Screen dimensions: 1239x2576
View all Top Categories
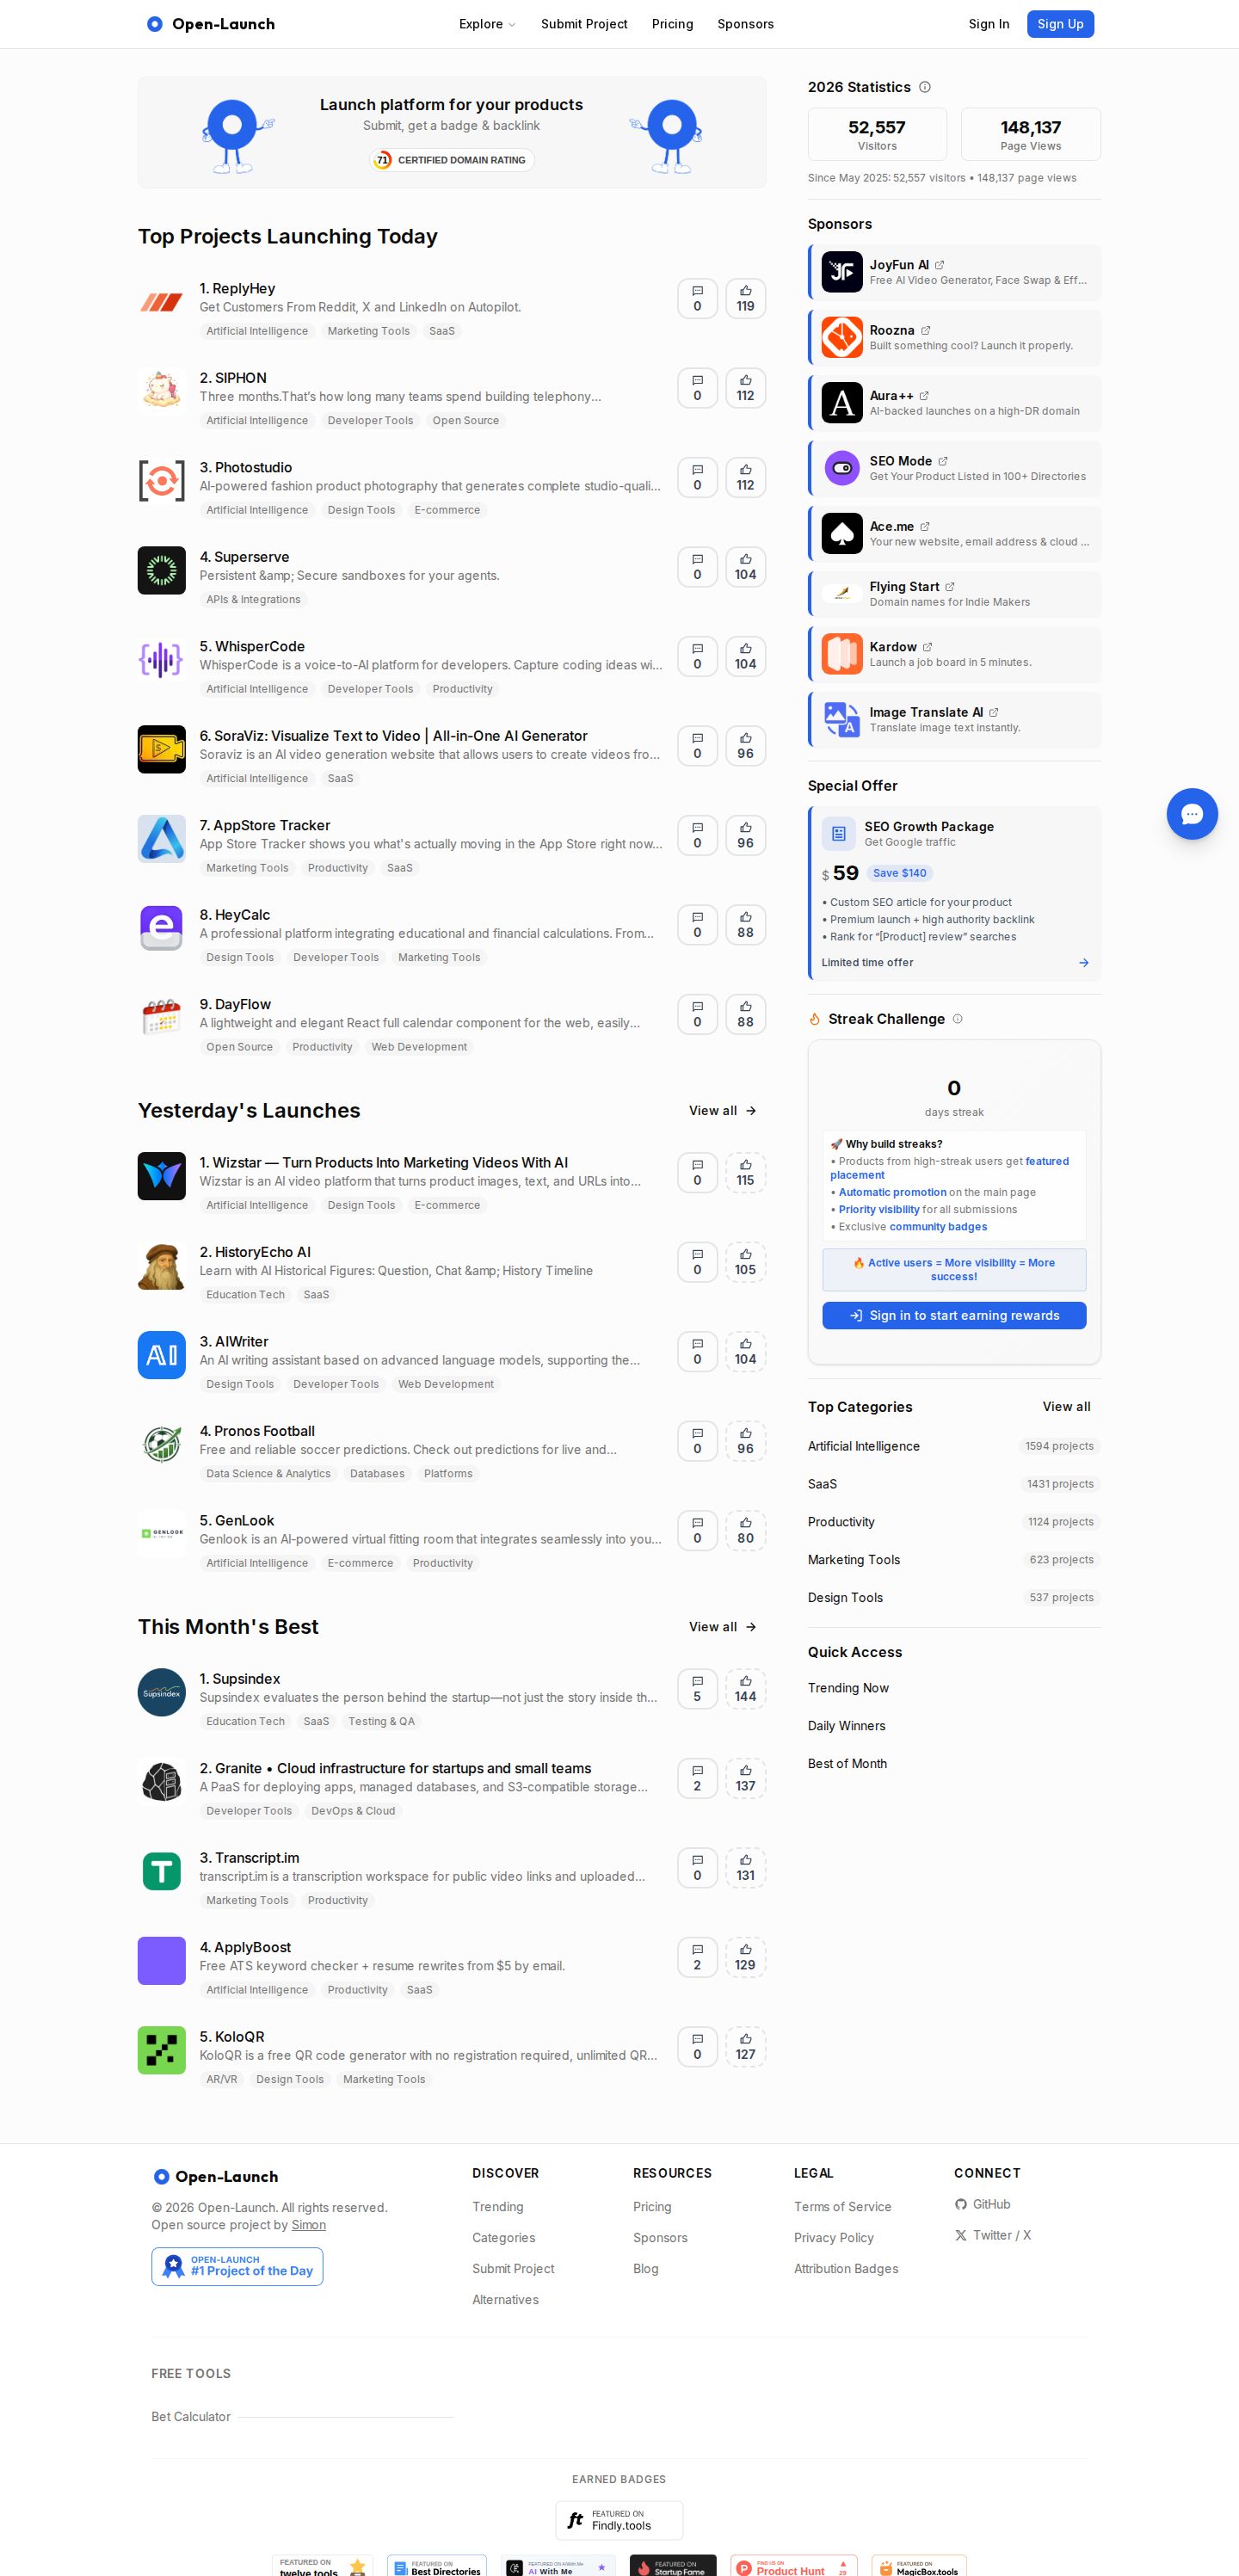point(1066,1407)
